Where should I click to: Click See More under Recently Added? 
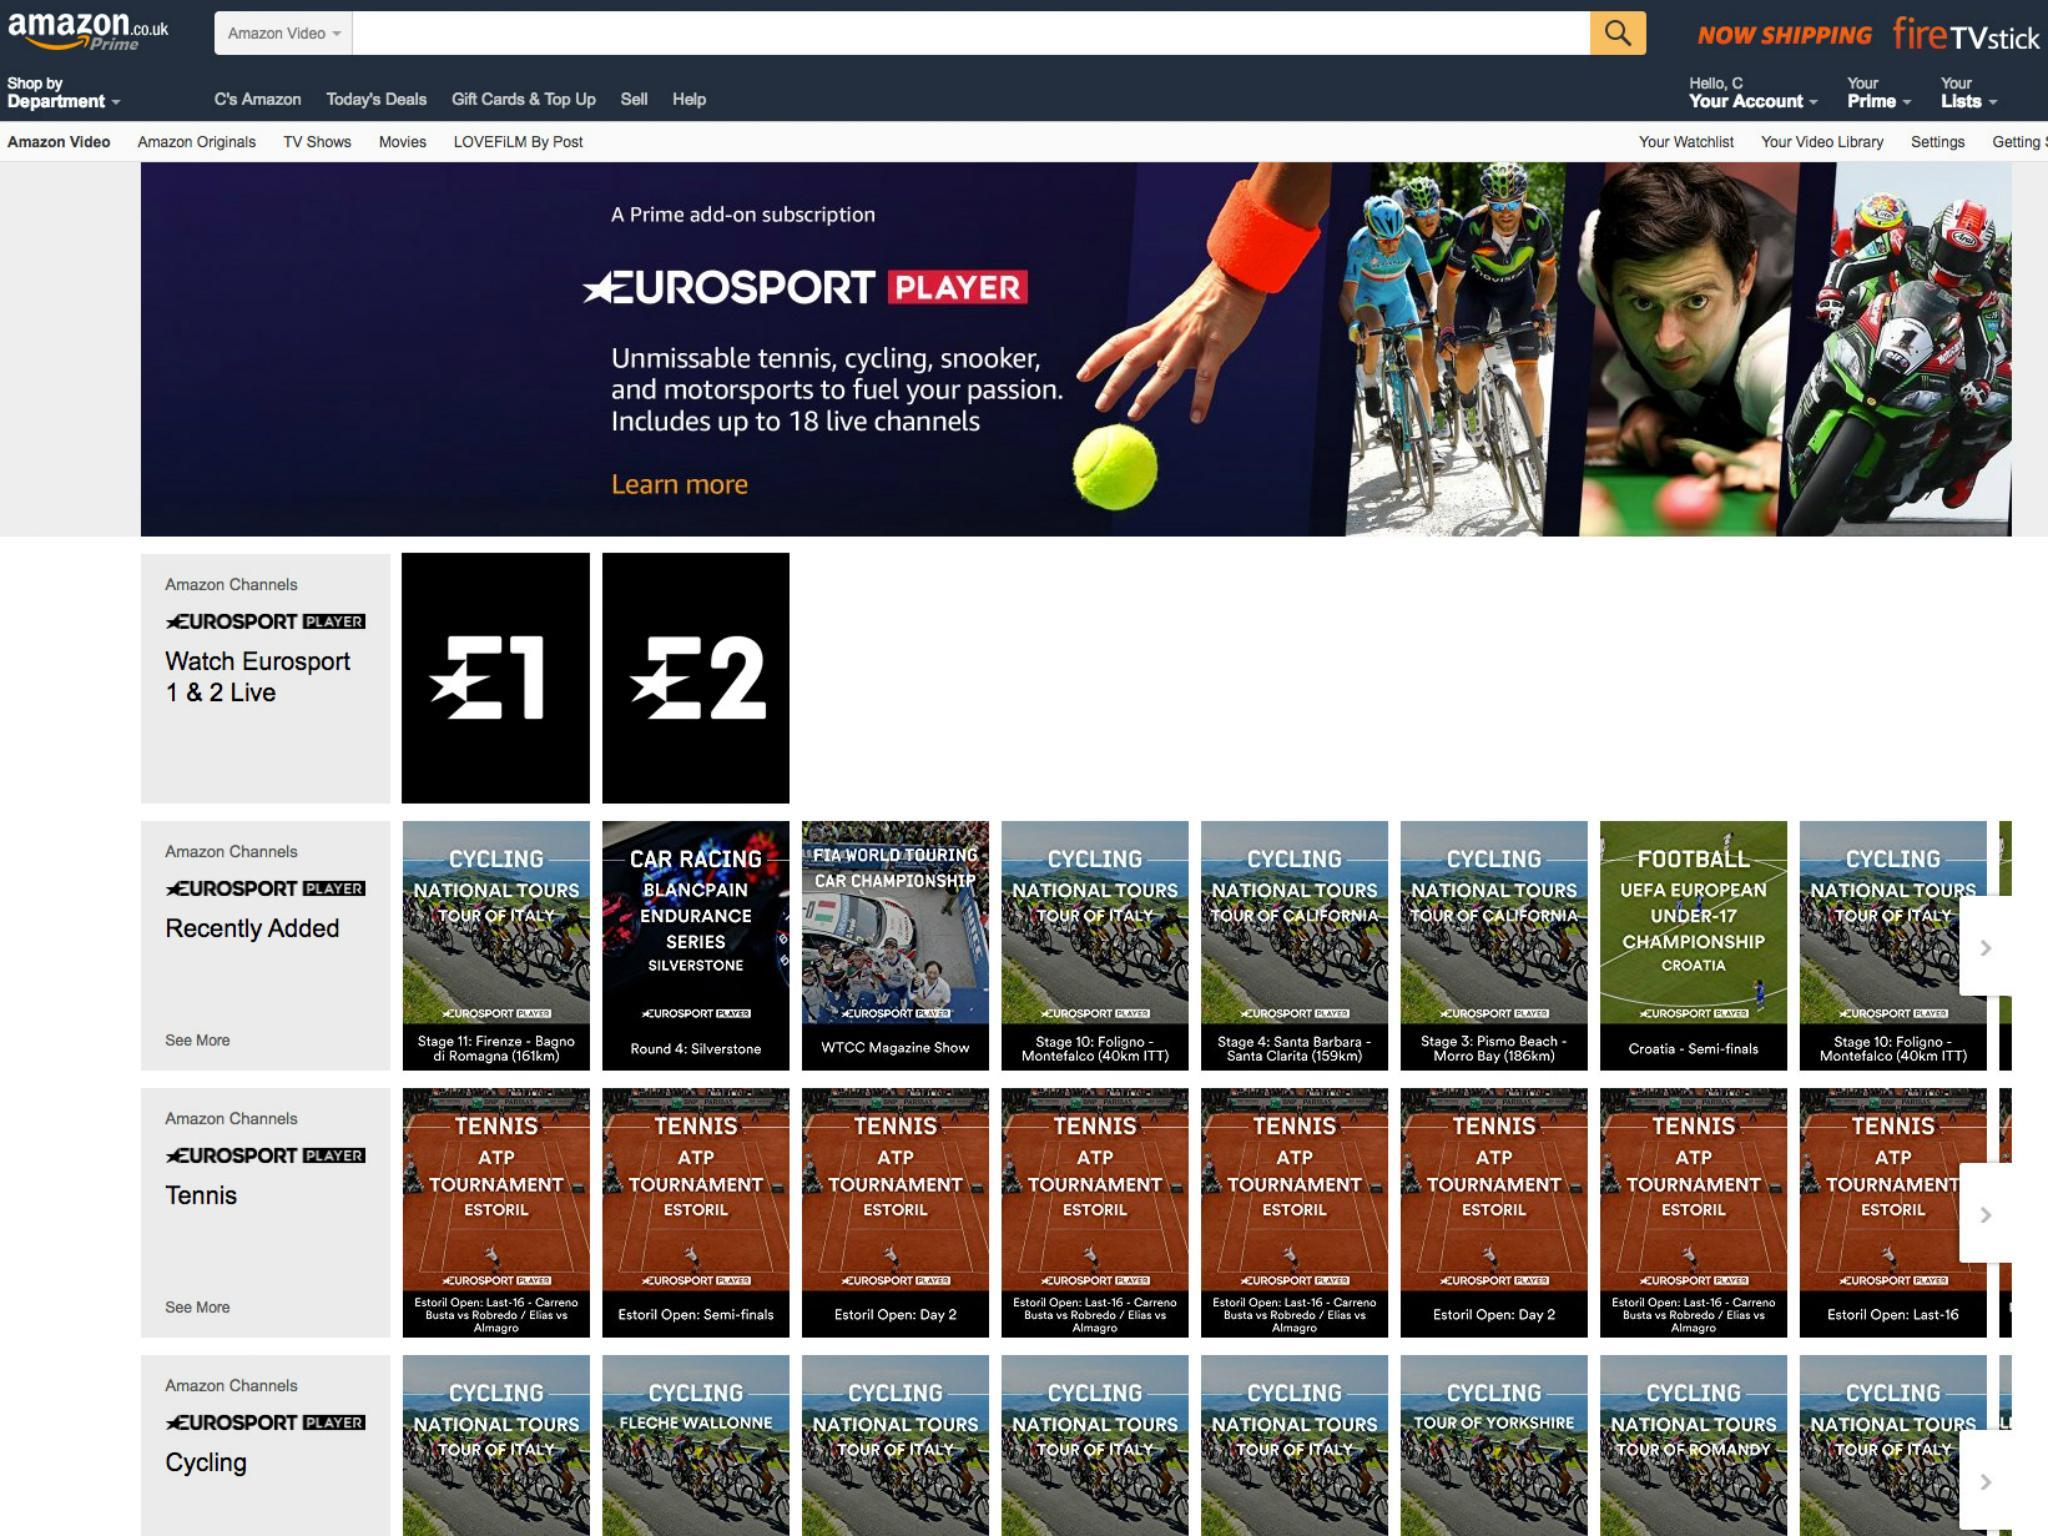[x=197, y=1039]
